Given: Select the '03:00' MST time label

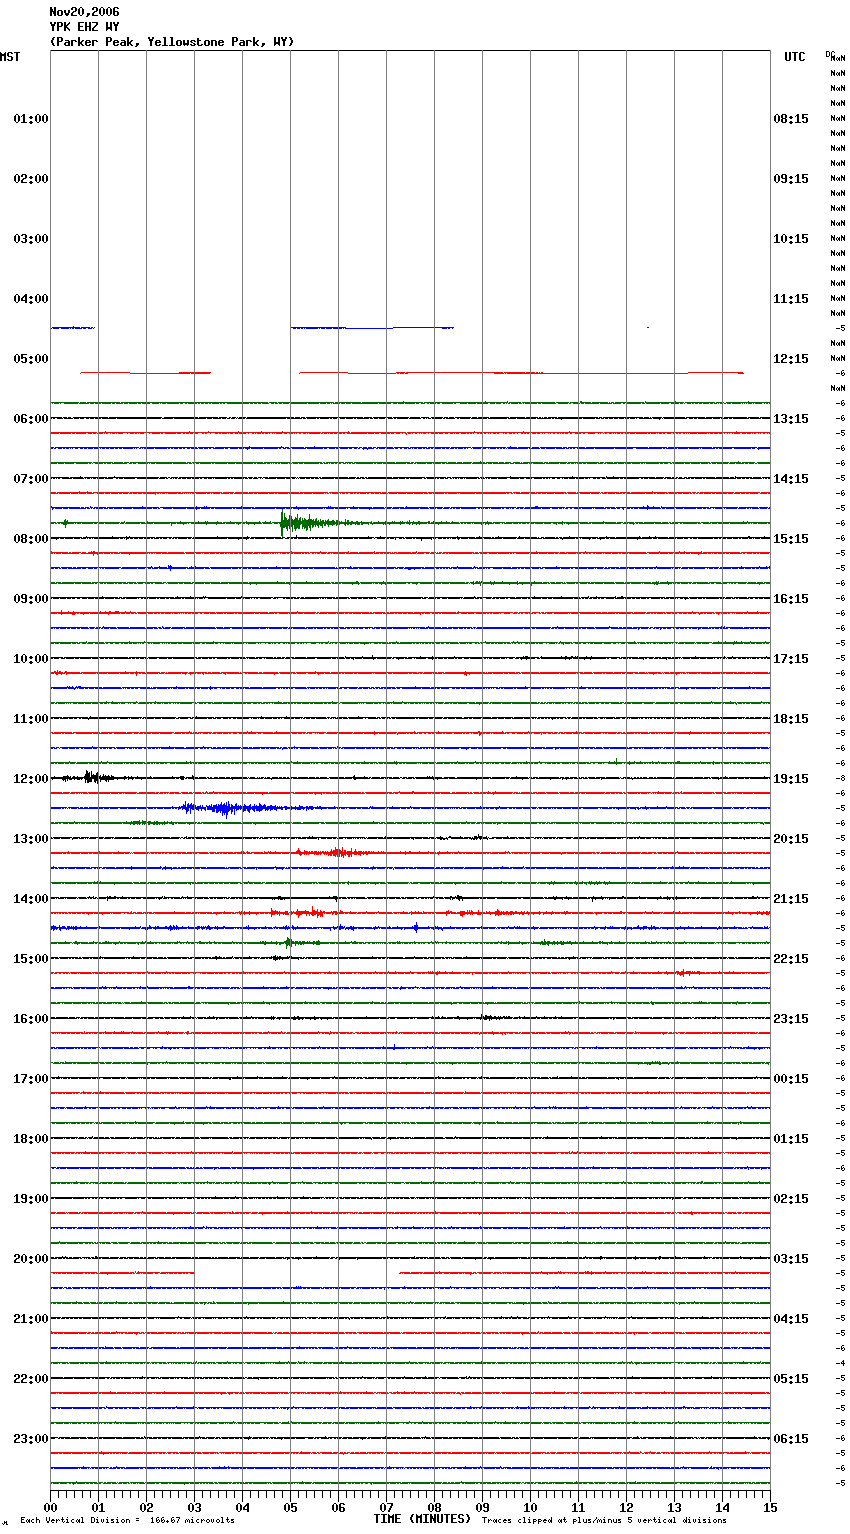Looking at the screenshot, I should 31,239.
